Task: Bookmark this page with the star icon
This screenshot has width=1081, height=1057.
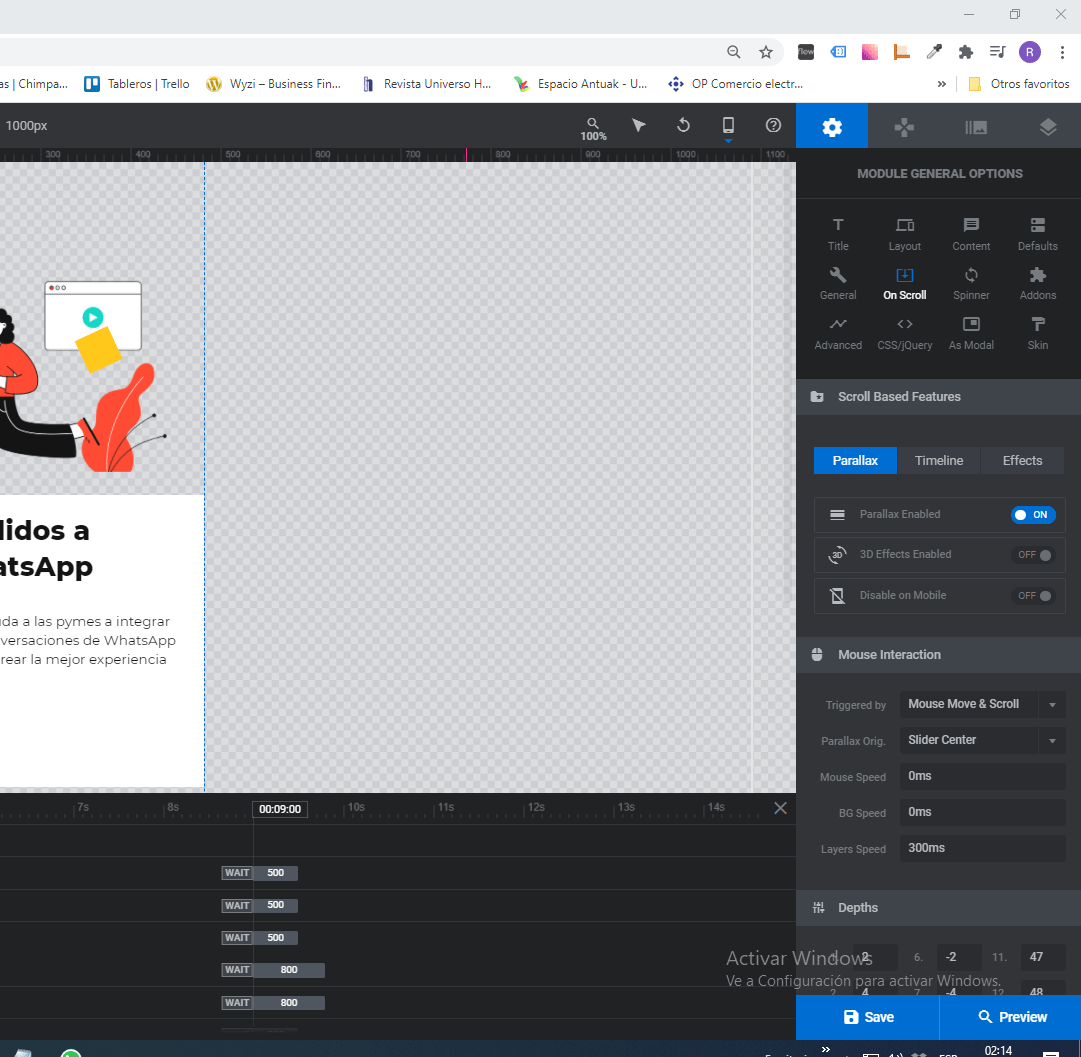Action: tap(765, 52)
